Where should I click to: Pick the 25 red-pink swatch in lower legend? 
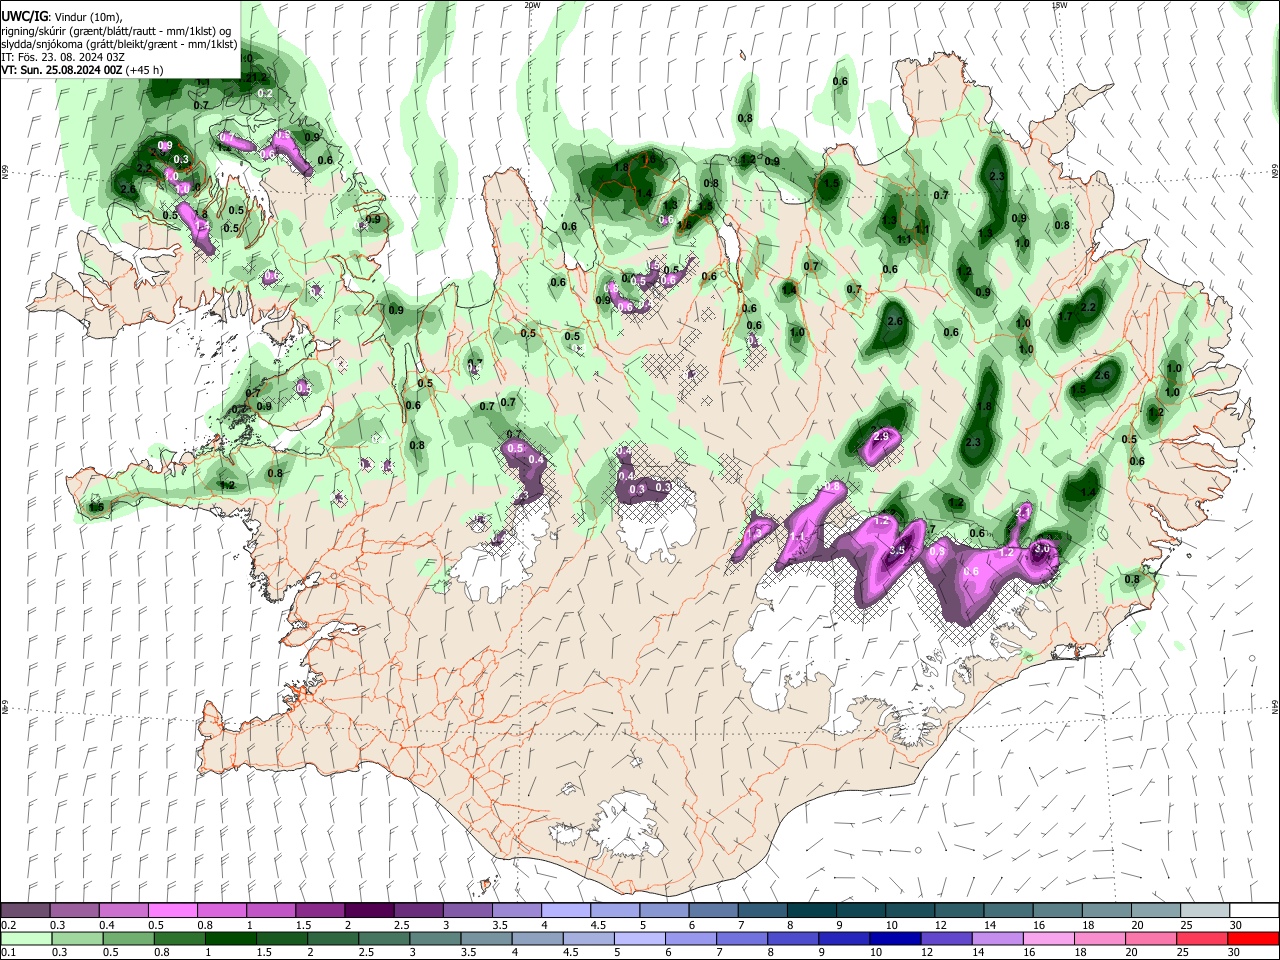(1201, 938)
